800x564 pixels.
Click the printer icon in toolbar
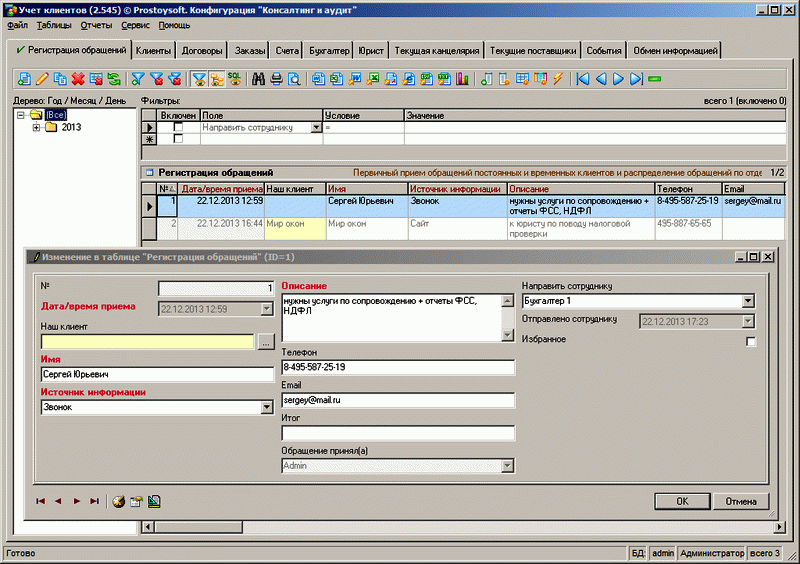click(276, 78)
